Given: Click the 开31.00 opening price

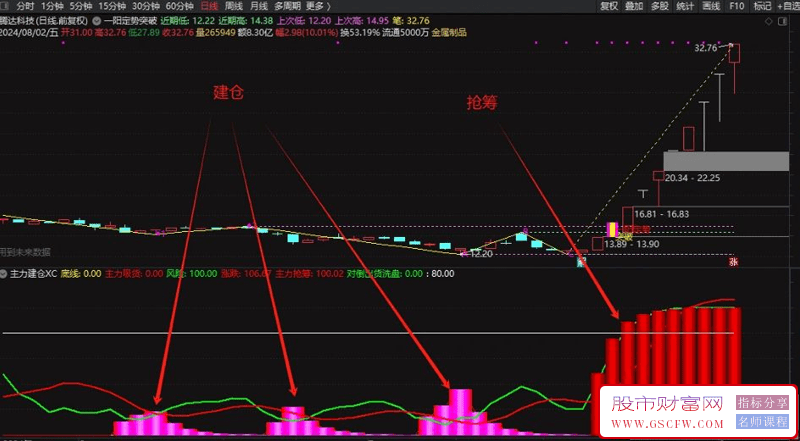Looking at the screenshot, I should [x=76, y=32].
